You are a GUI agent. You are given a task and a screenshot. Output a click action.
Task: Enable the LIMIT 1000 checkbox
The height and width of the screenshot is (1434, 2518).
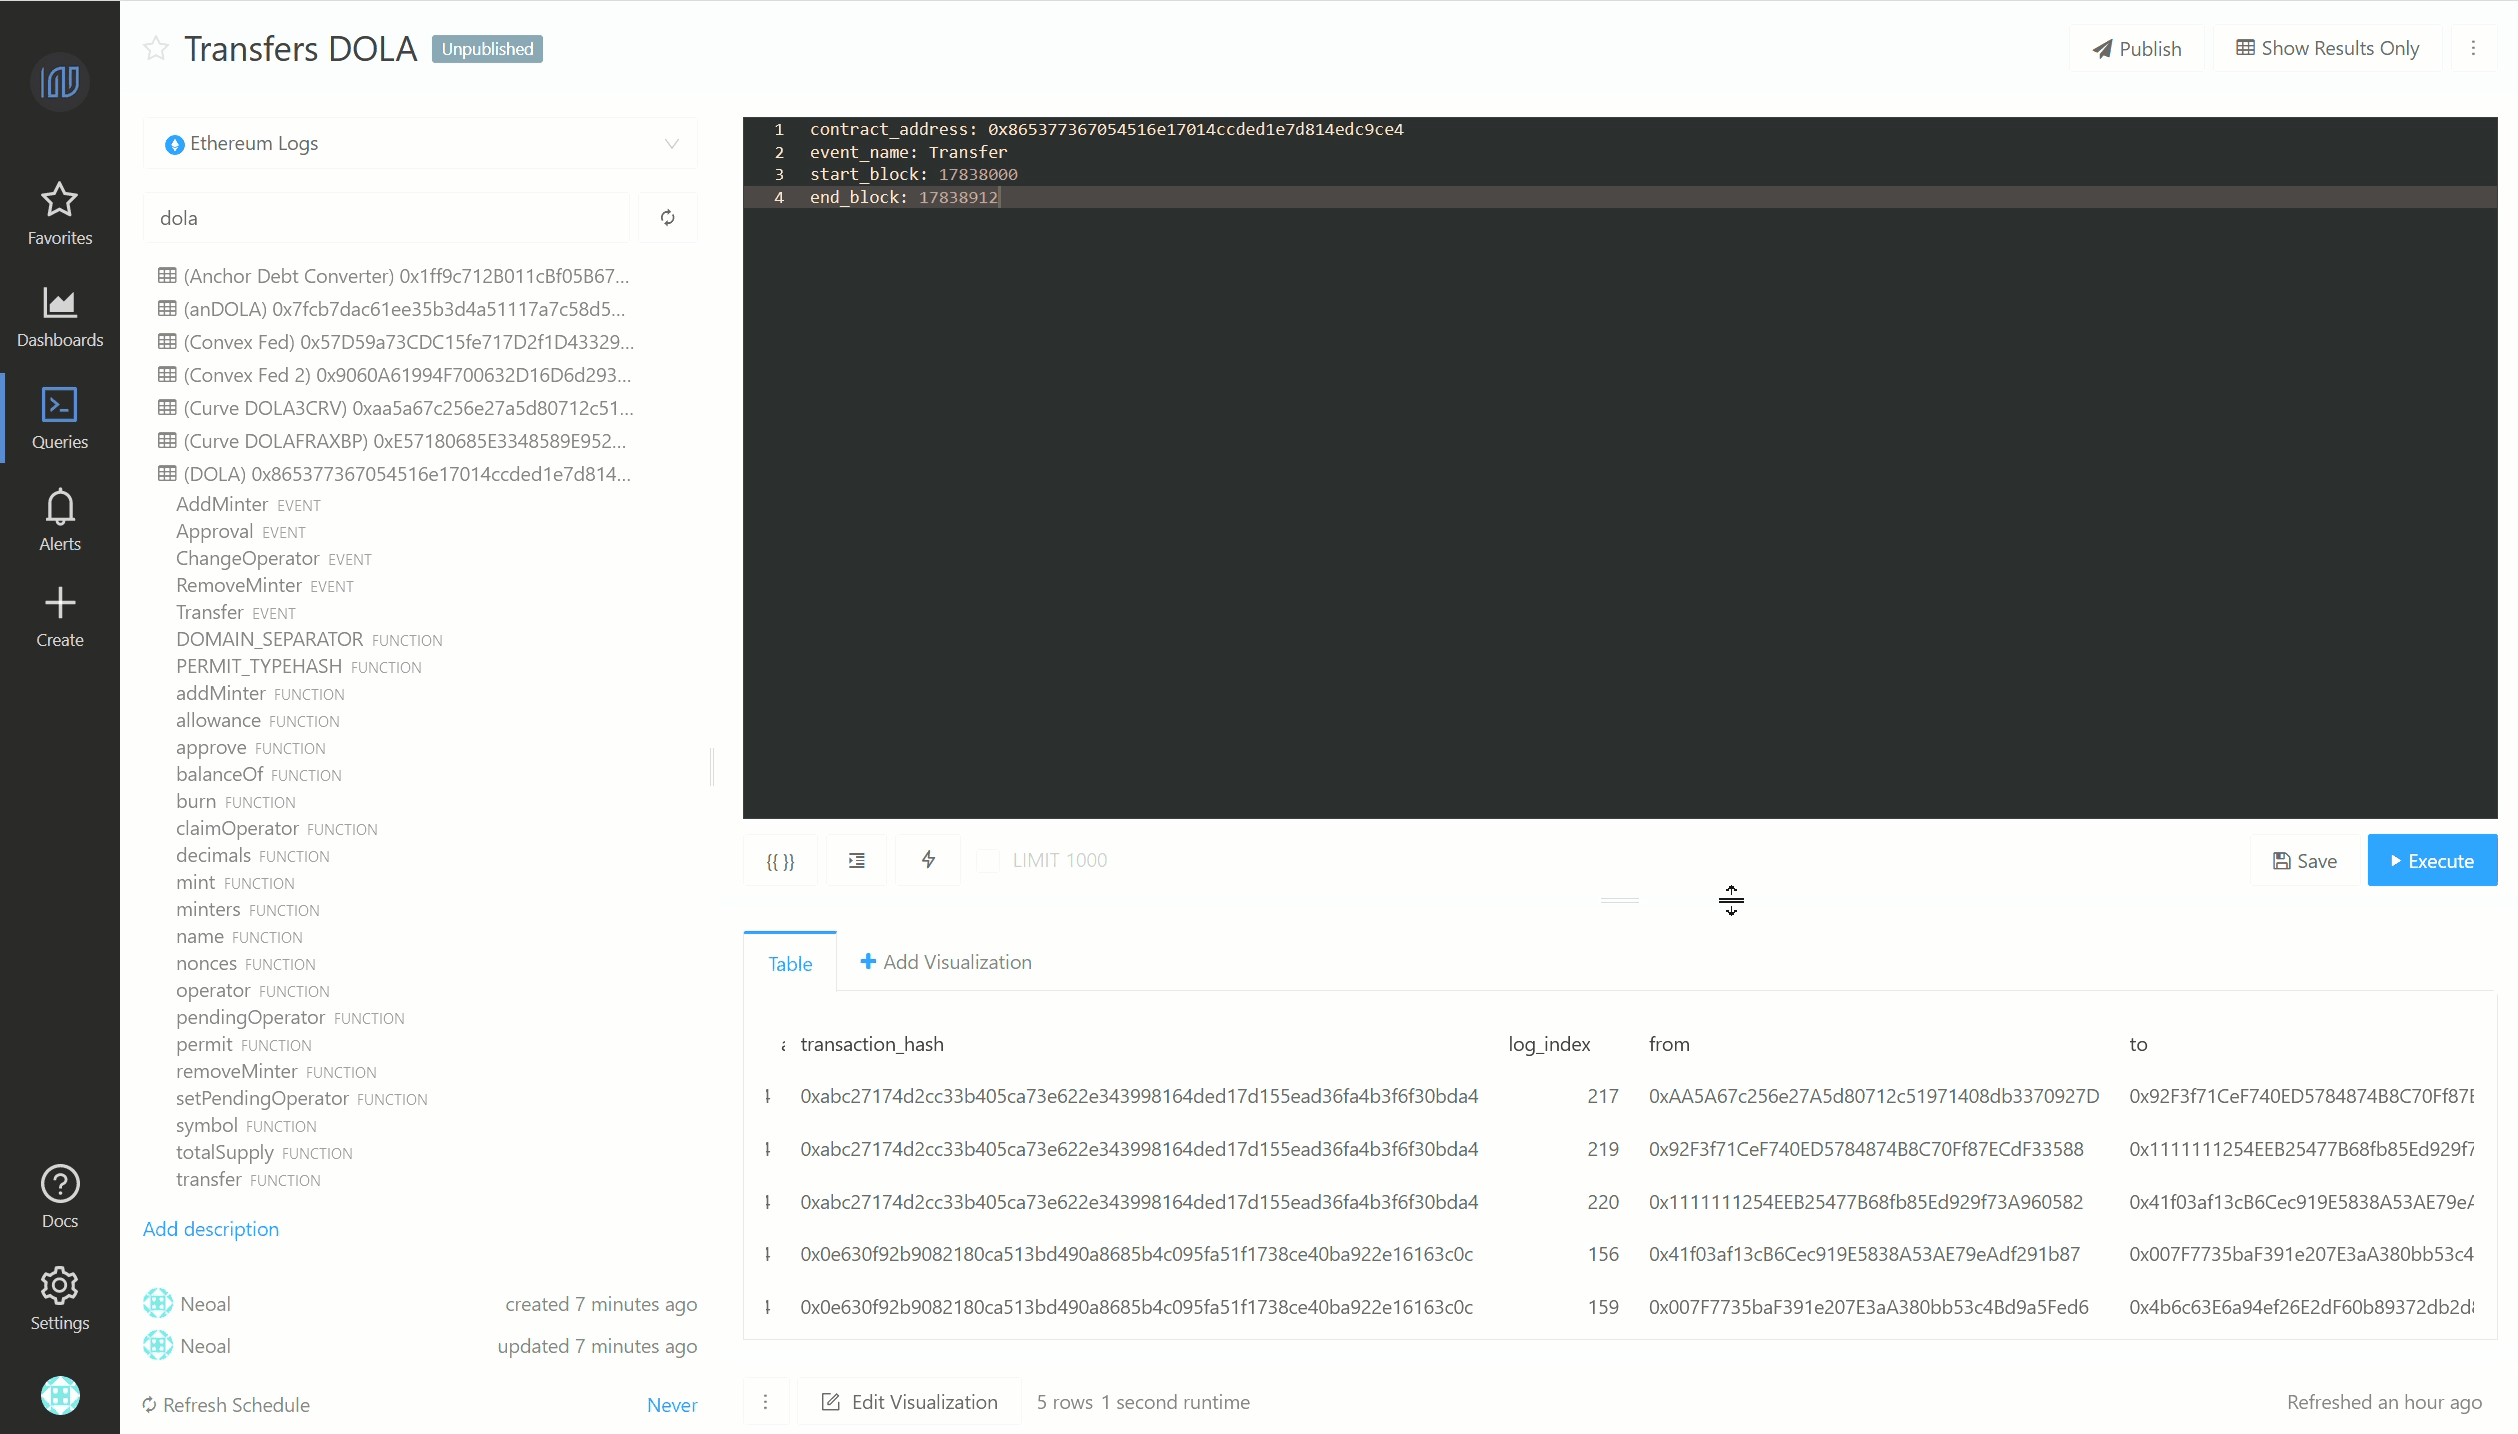click(988, 861)
